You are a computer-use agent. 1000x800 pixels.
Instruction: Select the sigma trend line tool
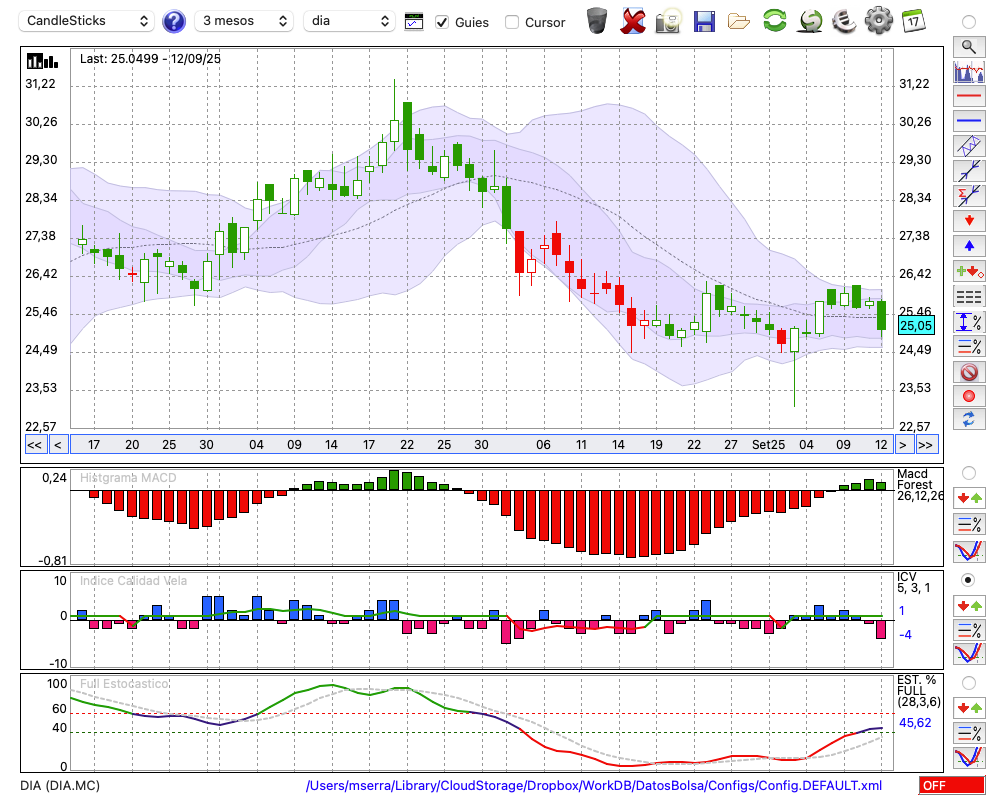(969, 195)
